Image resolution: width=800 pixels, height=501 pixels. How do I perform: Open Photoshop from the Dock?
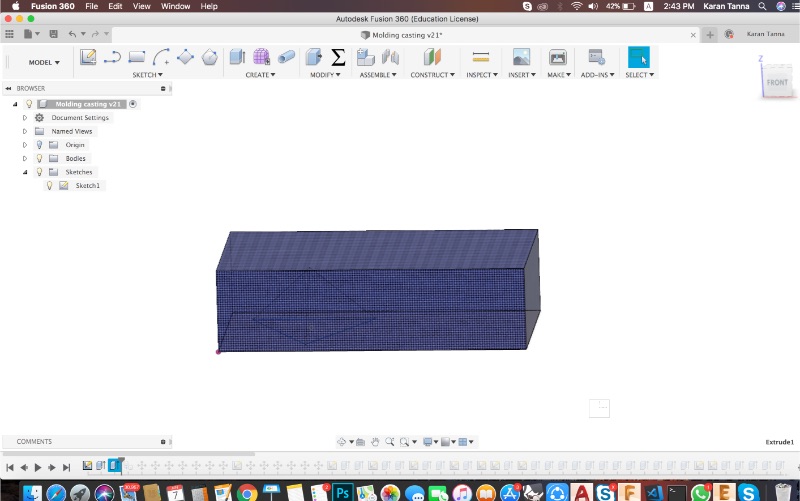[x=342, y=493]
